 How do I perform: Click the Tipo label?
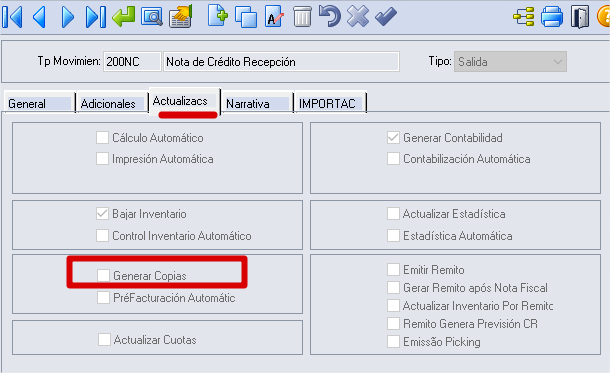tap(440, 61)
